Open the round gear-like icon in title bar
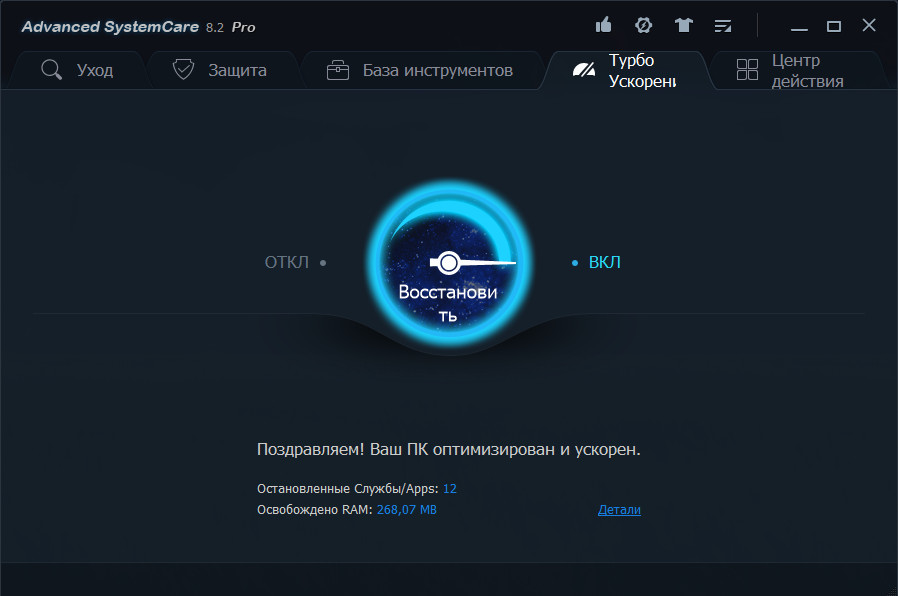Image resolution: width=898 pixels, height=596 pixels. click(644, 25)
